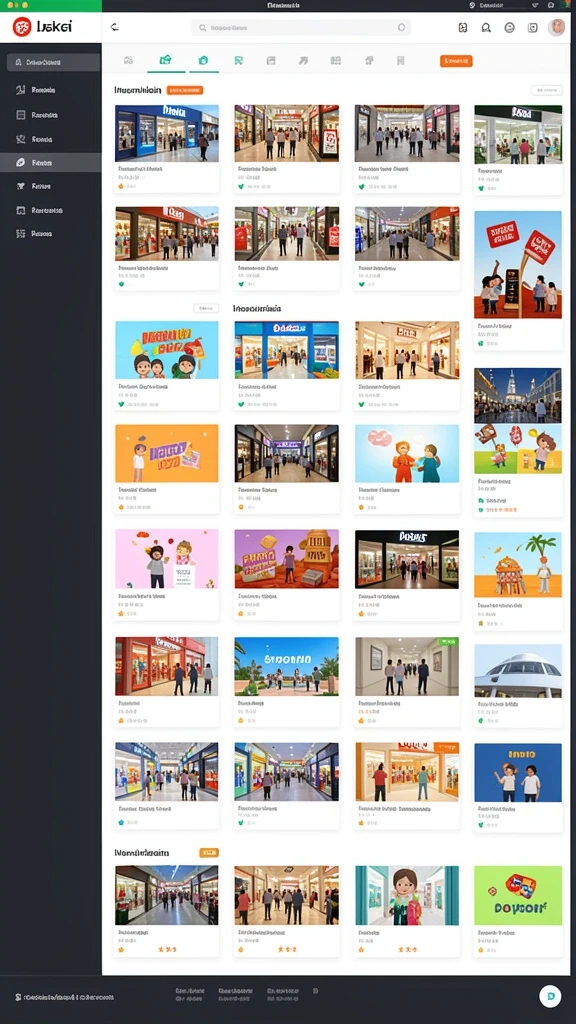
Task: Open the user avatar in the header
Action: 556,27
